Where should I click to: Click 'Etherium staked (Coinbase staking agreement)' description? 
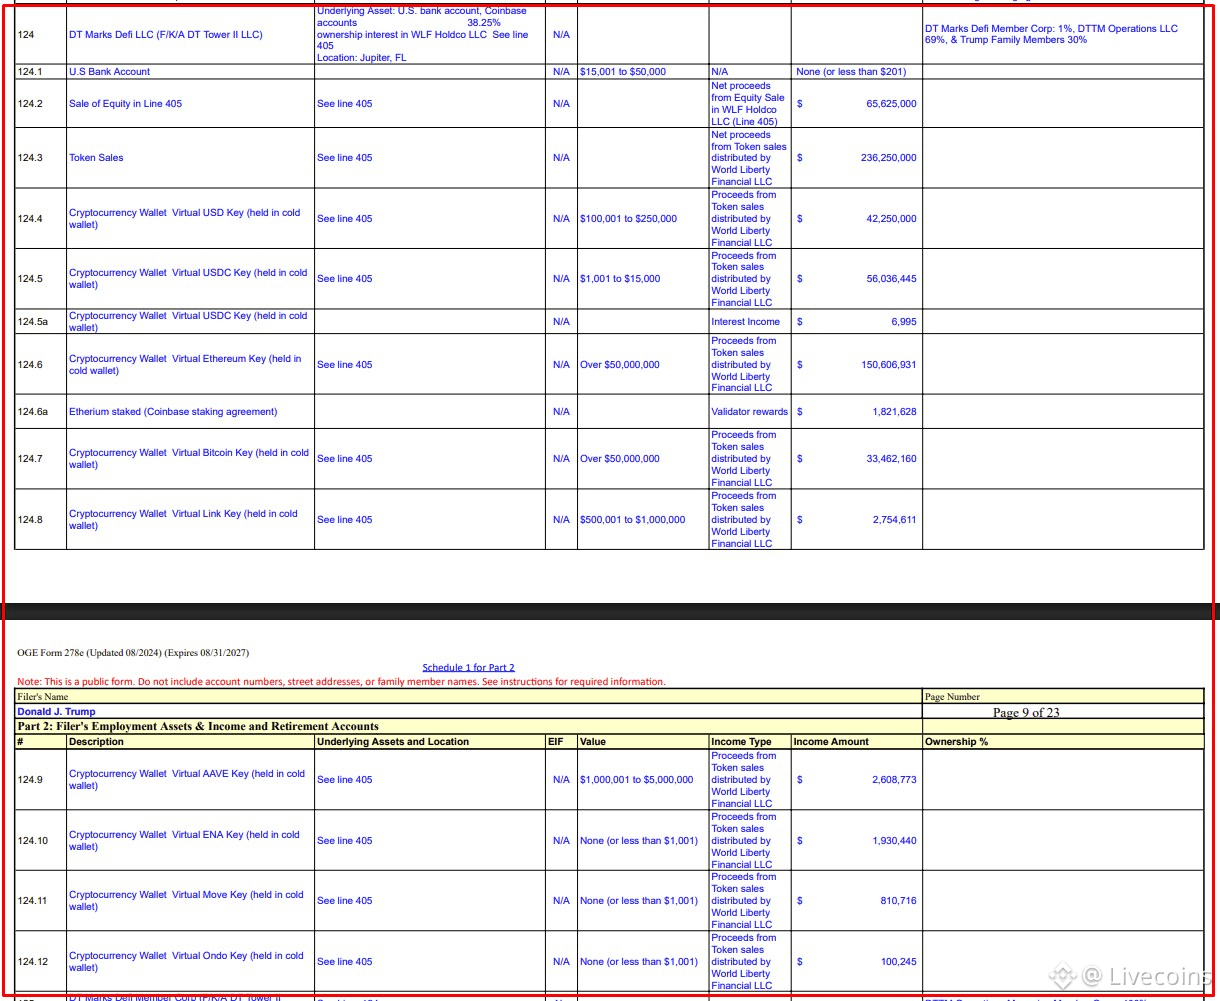pyautogui.click(x=173, y=412)
